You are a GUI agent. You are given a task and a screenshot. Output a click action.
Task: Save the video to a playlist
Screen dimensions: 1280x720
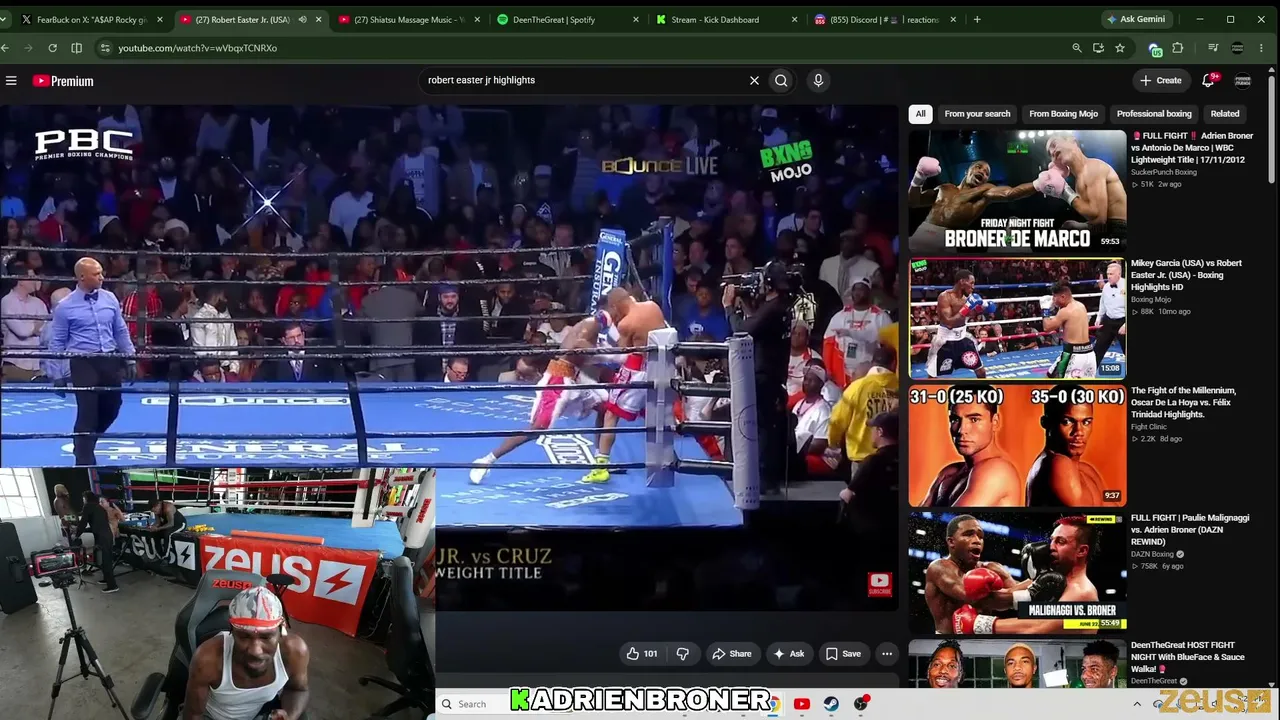842,654
